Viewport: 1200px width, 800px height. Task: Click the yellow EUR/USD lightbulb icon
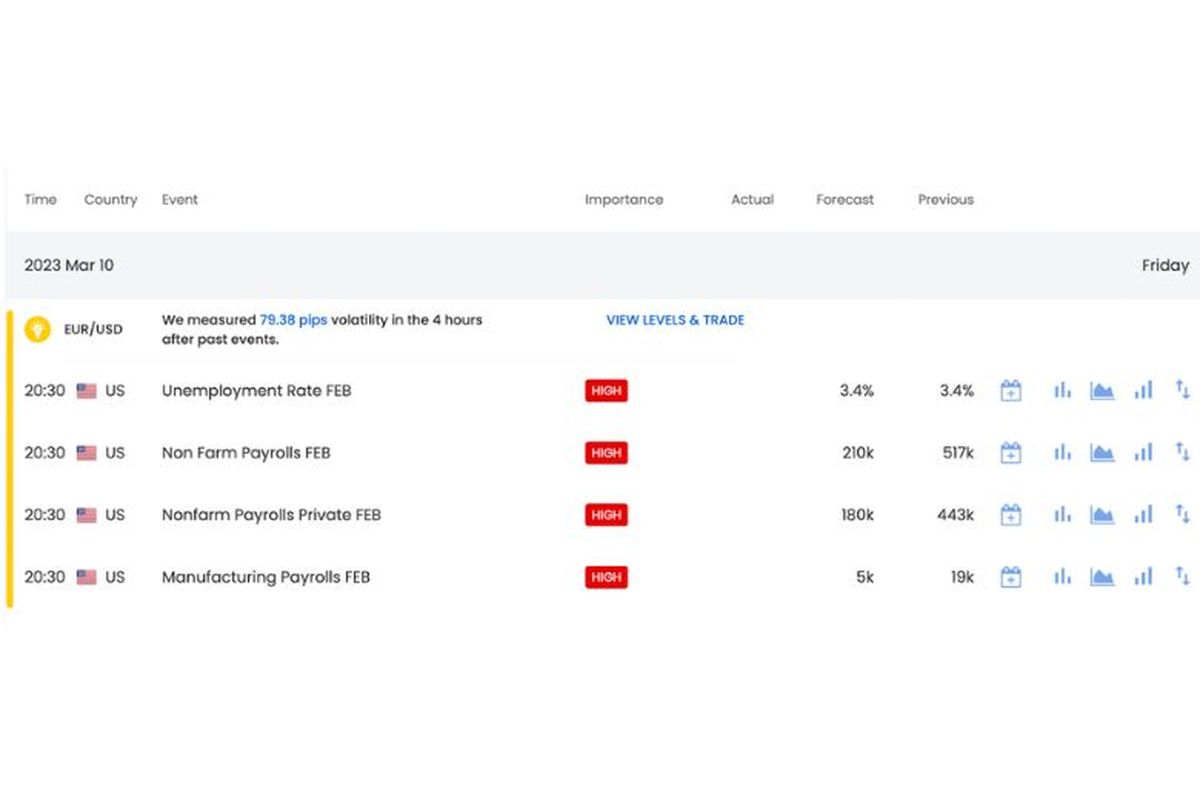(38, 329)
